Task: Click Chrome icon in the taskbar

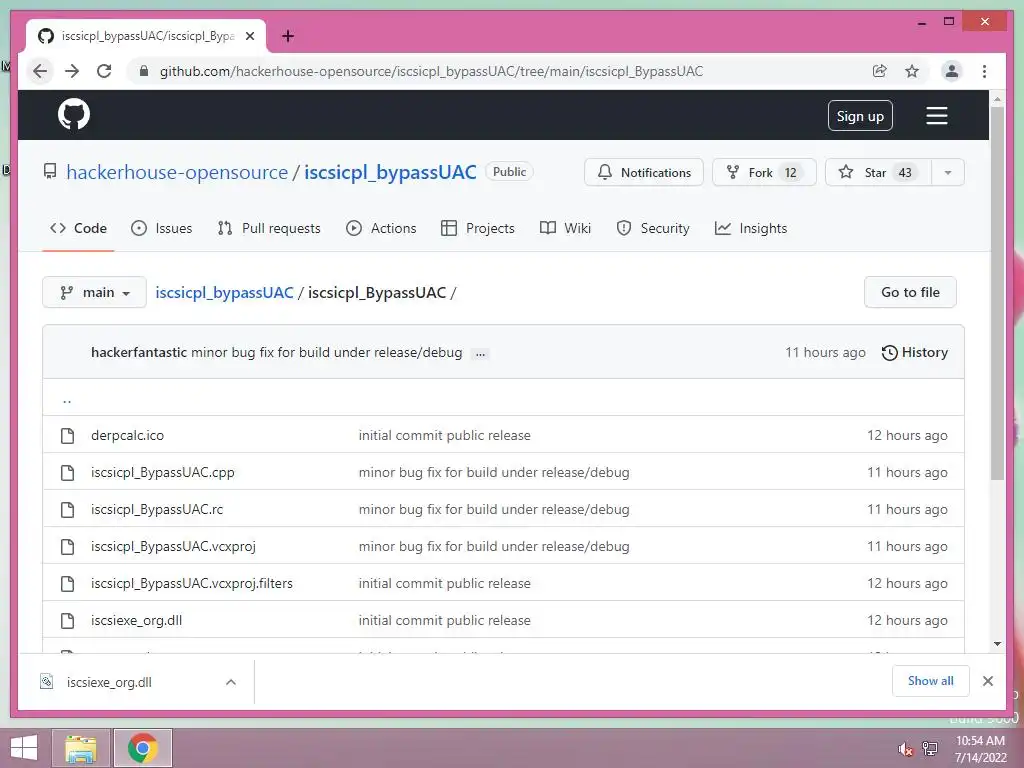Action: tap(143, 748)
